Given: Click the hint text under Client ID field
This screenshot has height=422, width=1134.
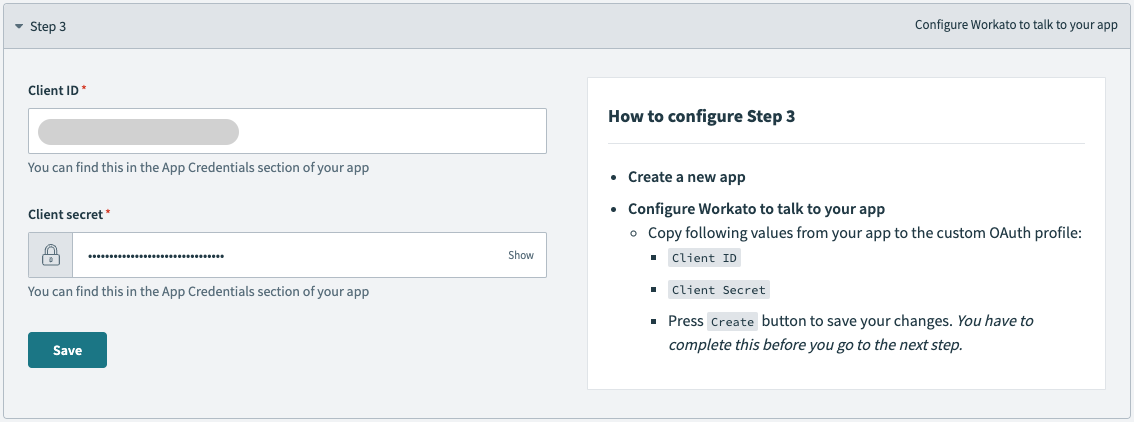Looking at the screenshot, I should tap(198, 168).
